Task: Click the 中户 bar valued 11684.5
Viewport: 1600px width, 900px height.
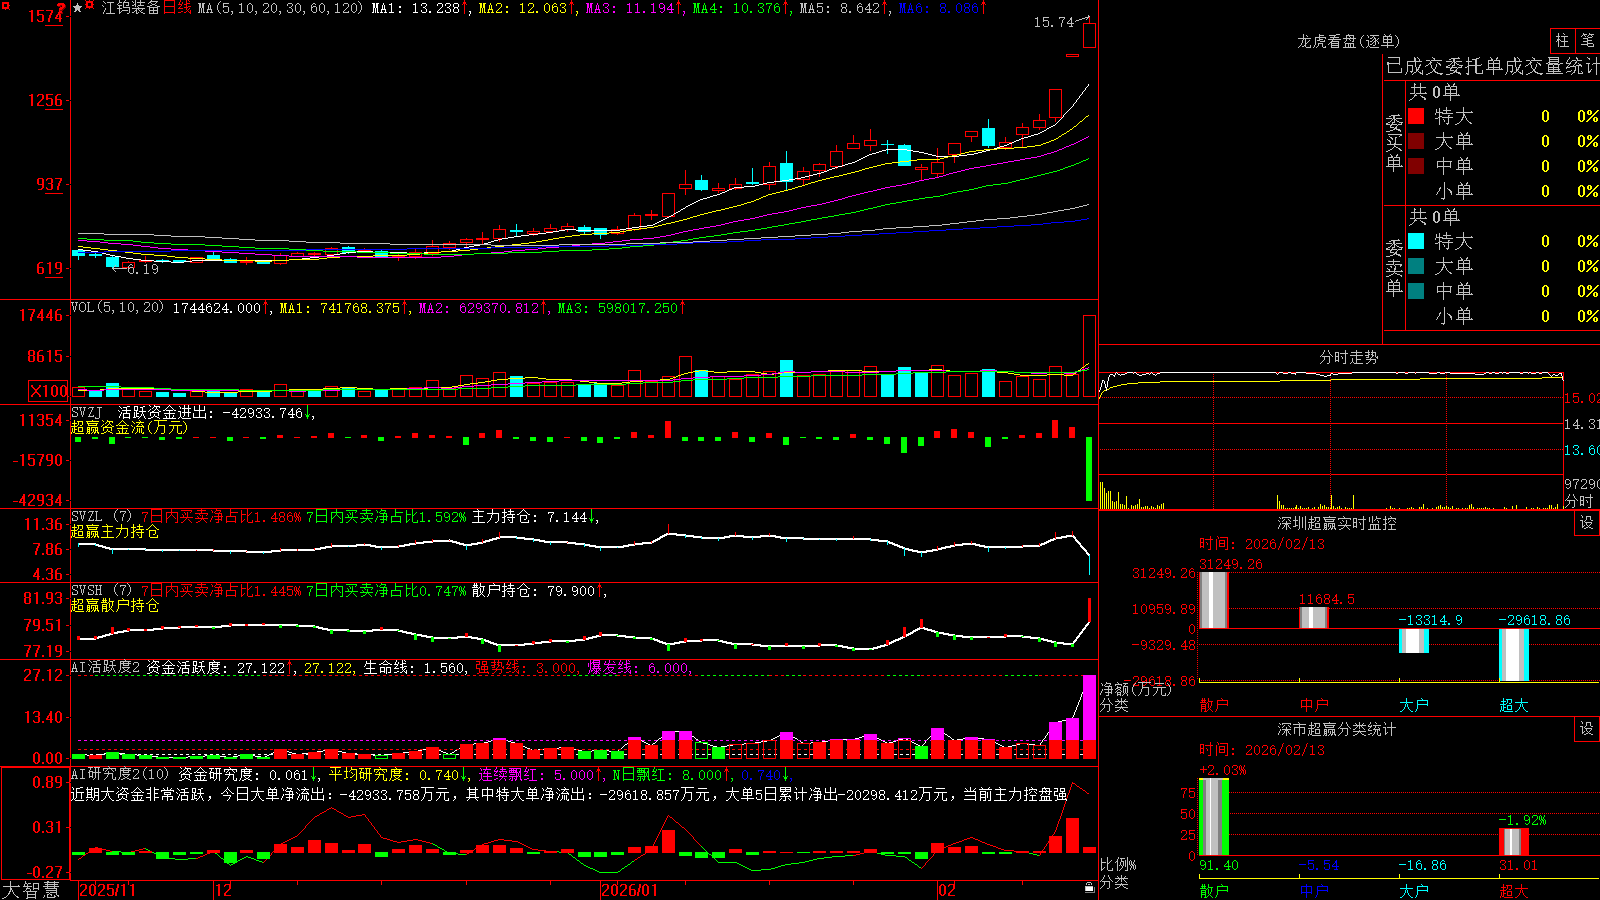Action: pos(1313,617)
